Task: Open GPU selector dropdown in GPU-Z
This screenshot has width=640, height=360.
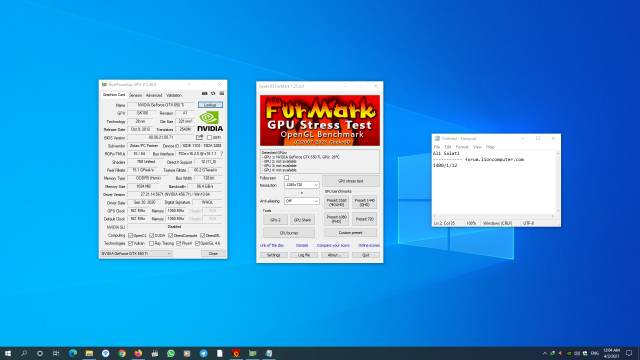Action: (136, 253)
